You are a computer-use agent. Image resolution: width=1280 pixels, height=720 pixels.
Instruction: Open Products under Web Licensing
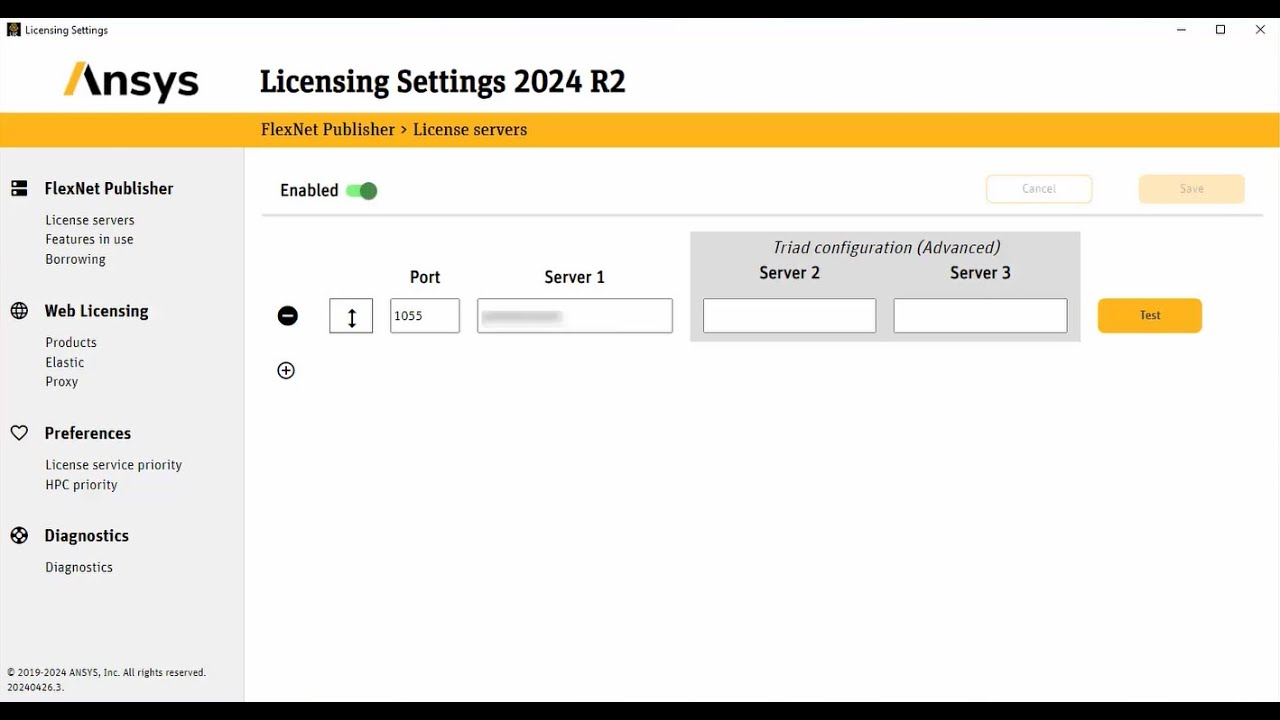click(x=71, y=342)
